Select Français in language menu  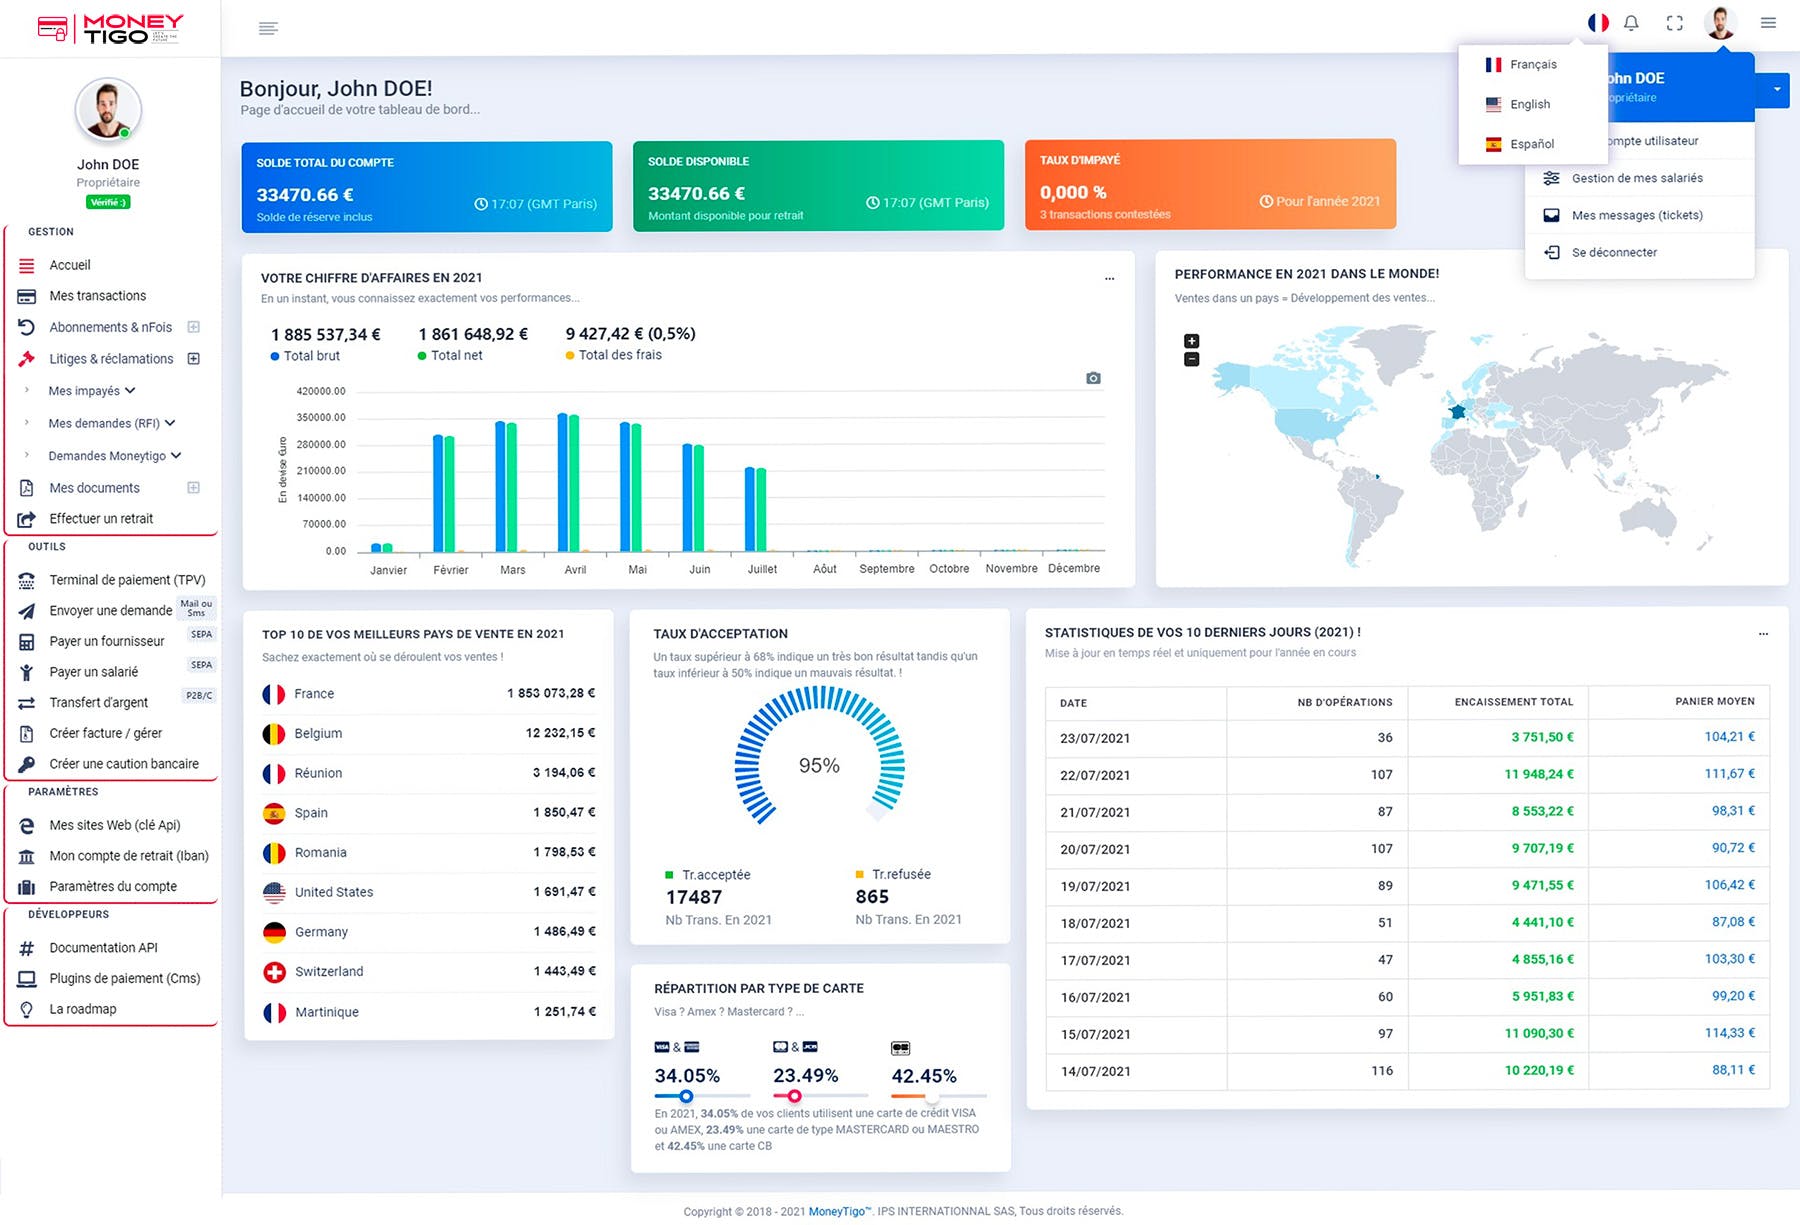(1533, 64)
